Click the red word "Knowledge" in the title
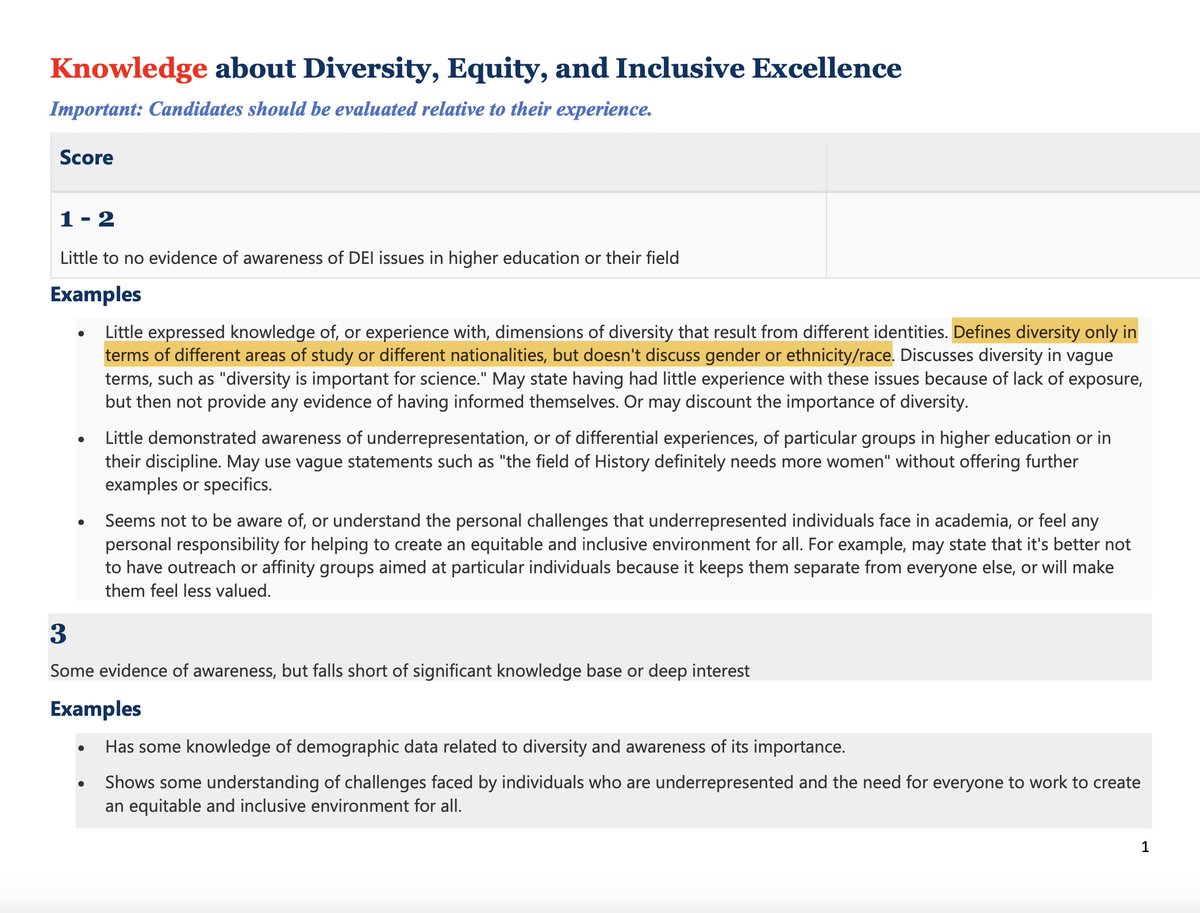This screenshot has width=1200, height=913. point(129,68)
